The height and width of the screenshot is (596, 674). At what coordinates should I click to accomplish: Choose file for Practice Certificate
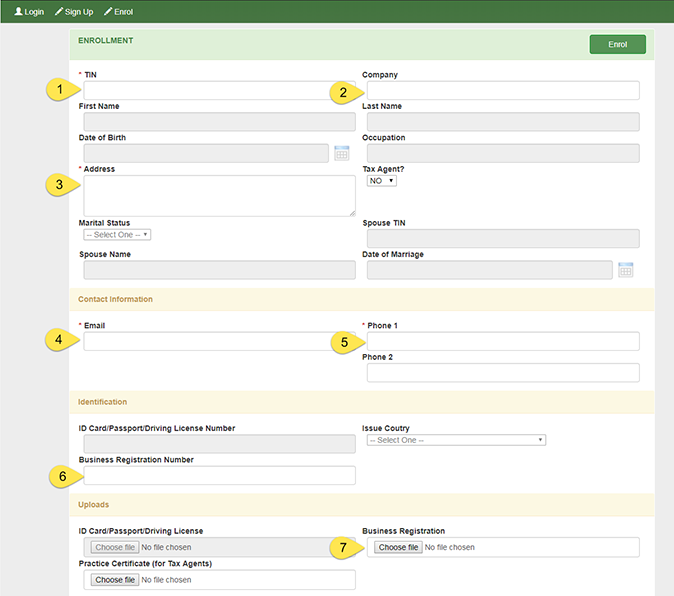pos(115,580)
